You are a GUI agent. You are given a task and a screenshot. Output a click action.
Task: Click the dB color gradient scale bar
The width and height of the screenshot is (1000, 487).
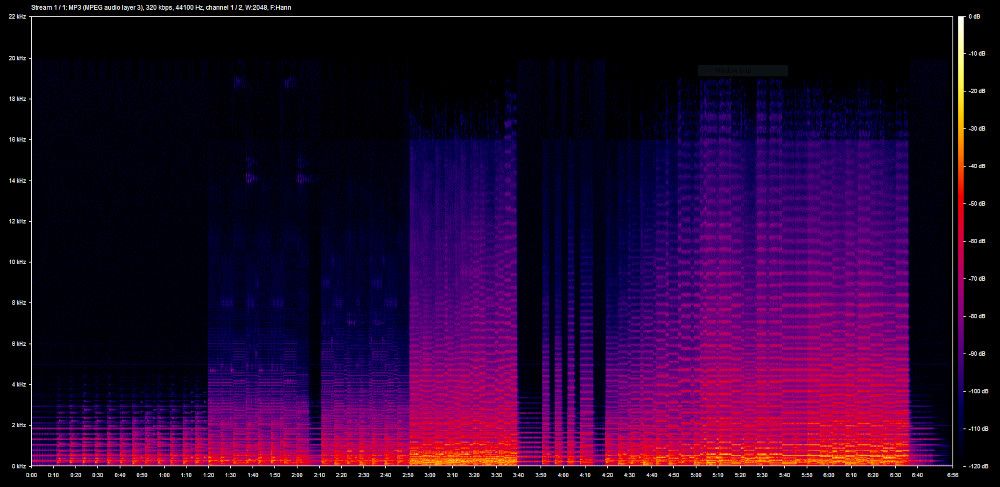coord(961,241)
